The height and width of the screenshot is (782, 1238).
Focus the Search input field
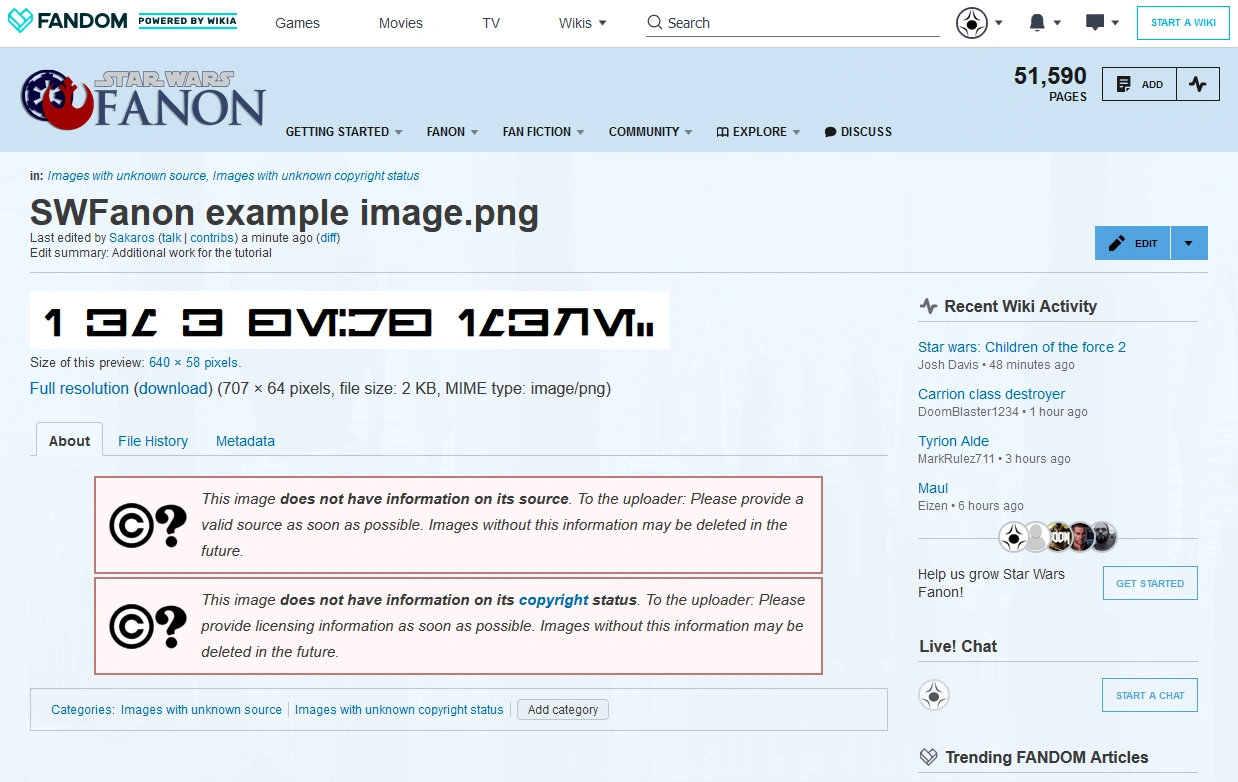[793, 22]
